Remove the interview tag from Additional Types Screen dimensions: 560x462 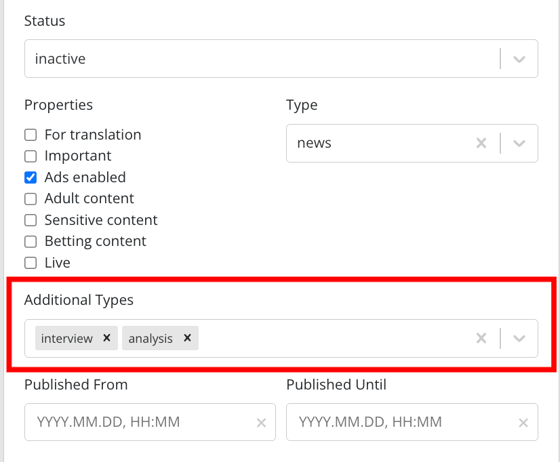pos(106,338)
